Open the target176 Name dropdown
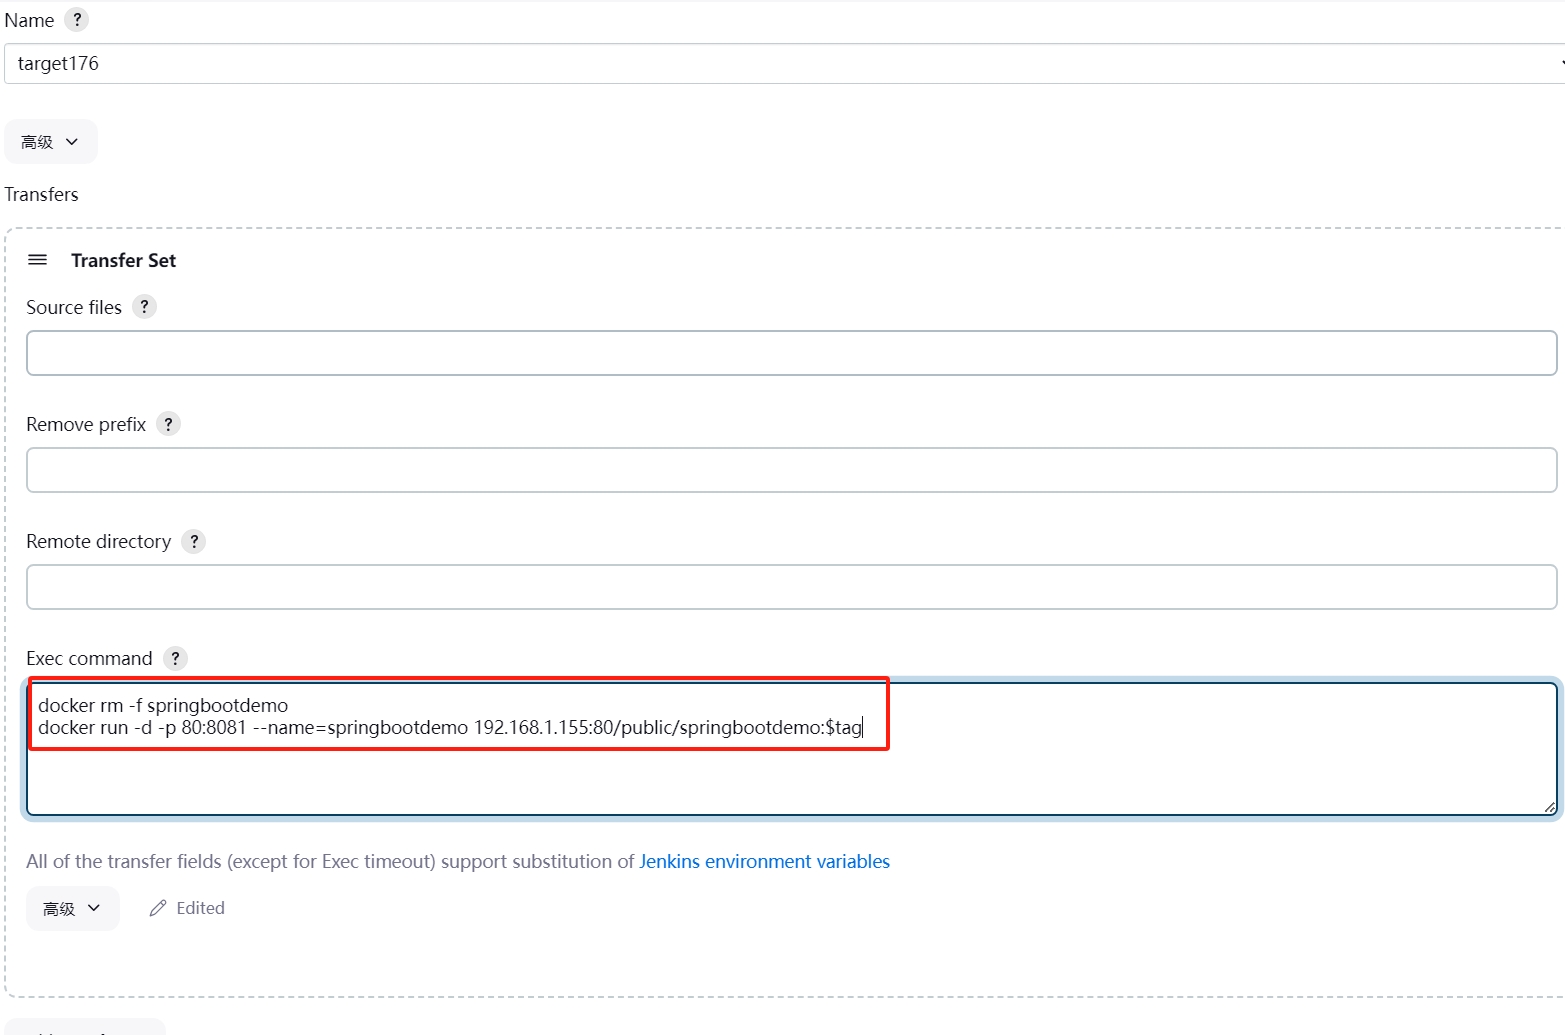This screenshot has height=1035, width=1565. [x=784, y=63]
